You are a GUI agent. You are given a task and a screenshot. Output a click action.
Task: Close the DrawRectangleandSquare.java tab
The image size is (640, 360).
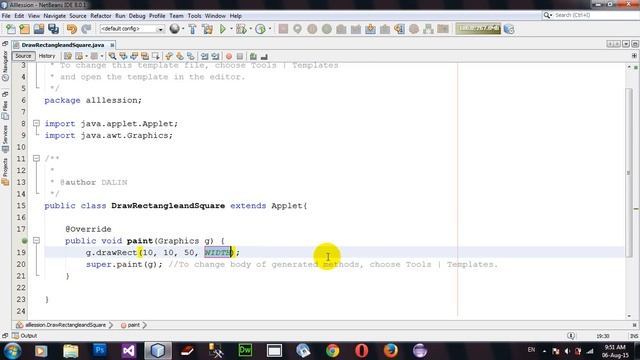pyautogui.click(x=112, y=45)
